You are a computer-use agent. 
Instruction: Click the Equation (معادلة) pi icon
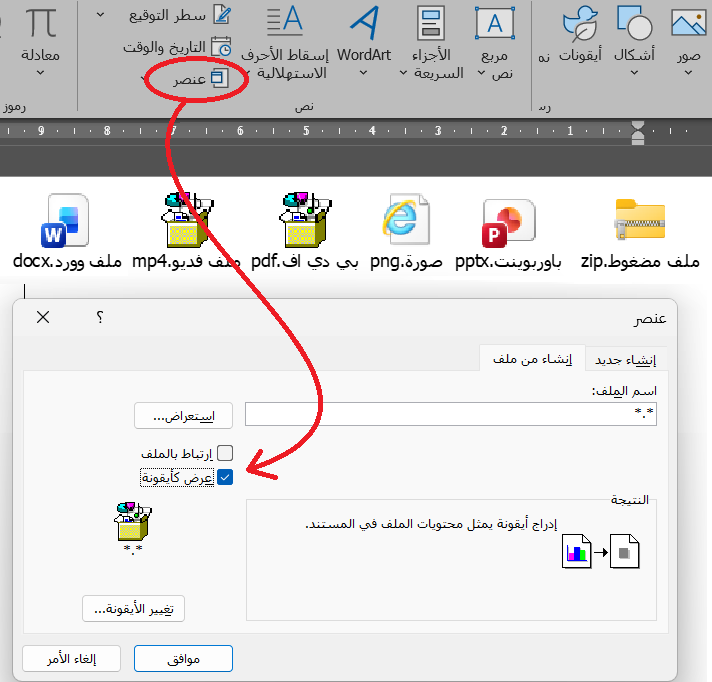click(41, 22)
